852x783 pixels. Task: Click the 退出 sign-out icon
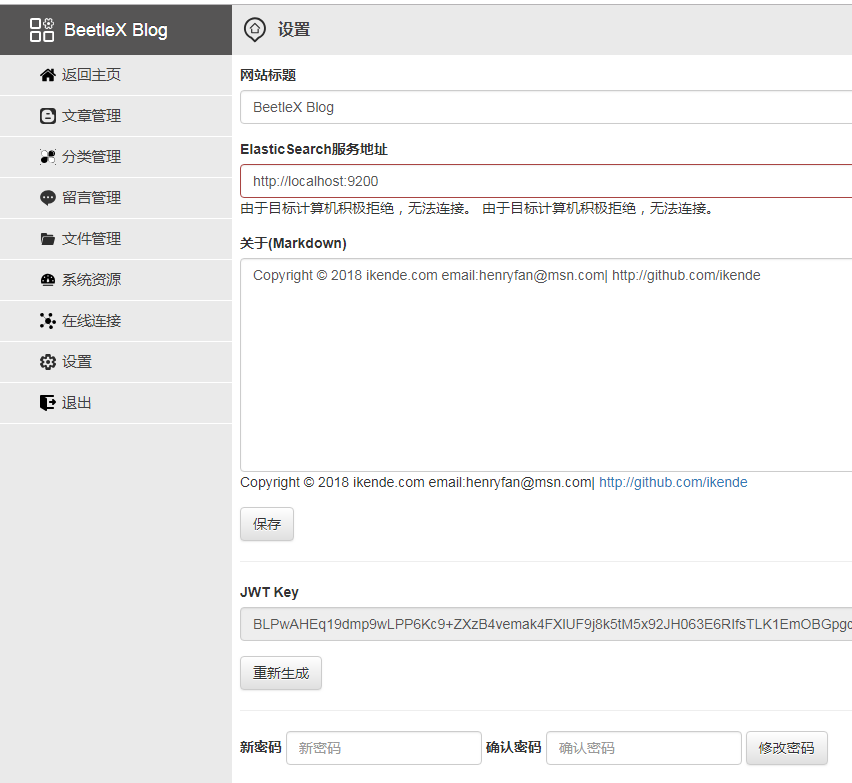pos(47,403)
